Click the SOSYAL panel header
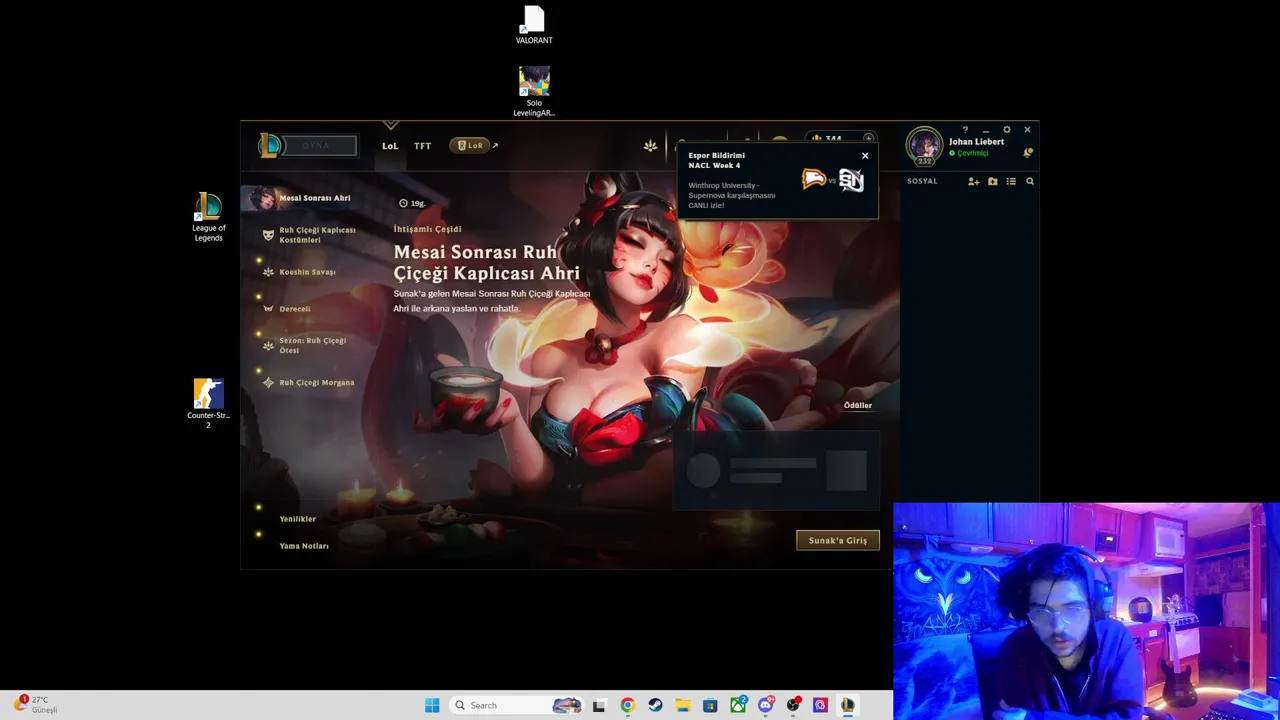 [x=922, y=181]
